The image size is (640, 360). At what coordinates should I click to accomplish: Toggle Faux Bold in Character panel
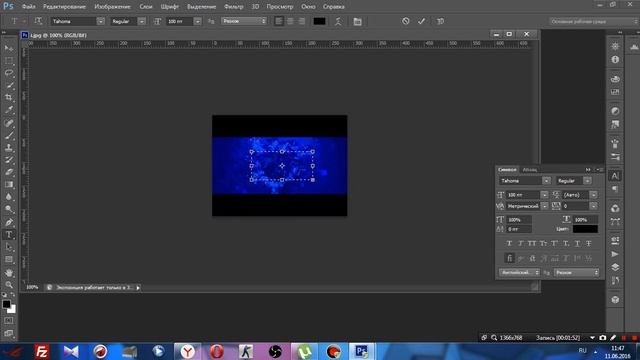click(x=509, y=243)
